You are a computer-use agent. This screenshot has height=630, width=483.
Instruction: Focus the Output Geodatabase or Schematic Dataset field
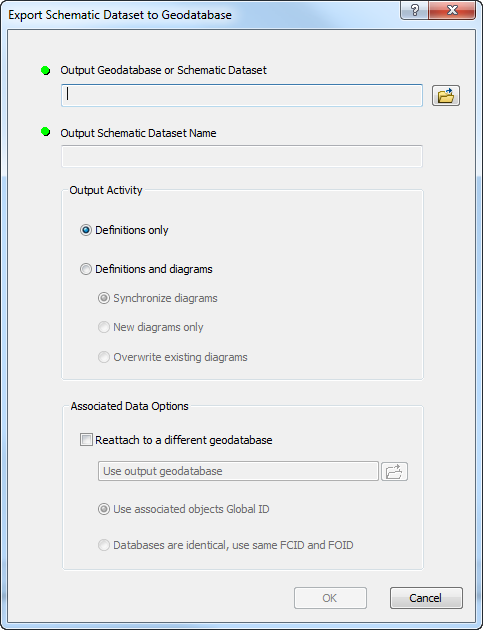242,95
